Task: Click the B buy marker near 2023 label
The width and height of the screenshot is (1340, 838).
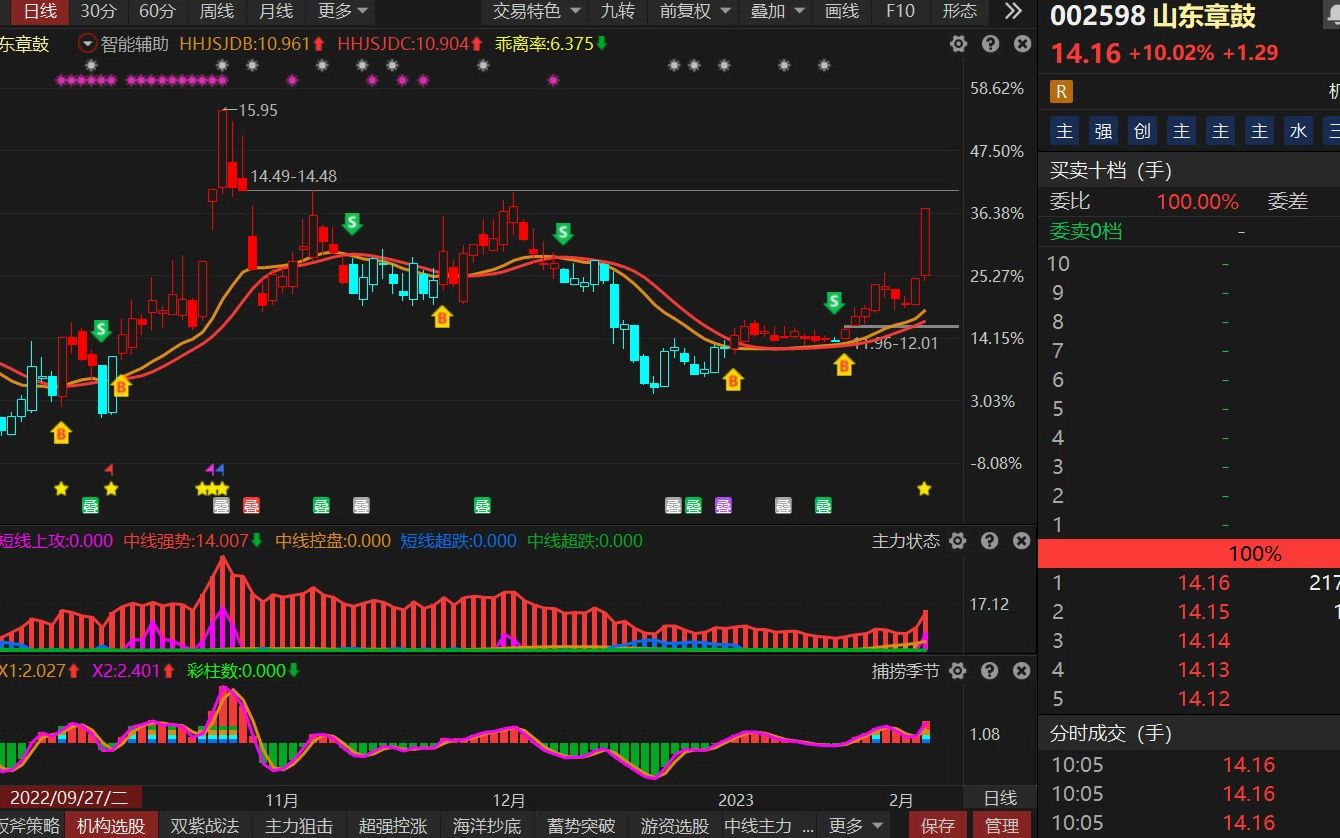Action: (x=734, y=379)
